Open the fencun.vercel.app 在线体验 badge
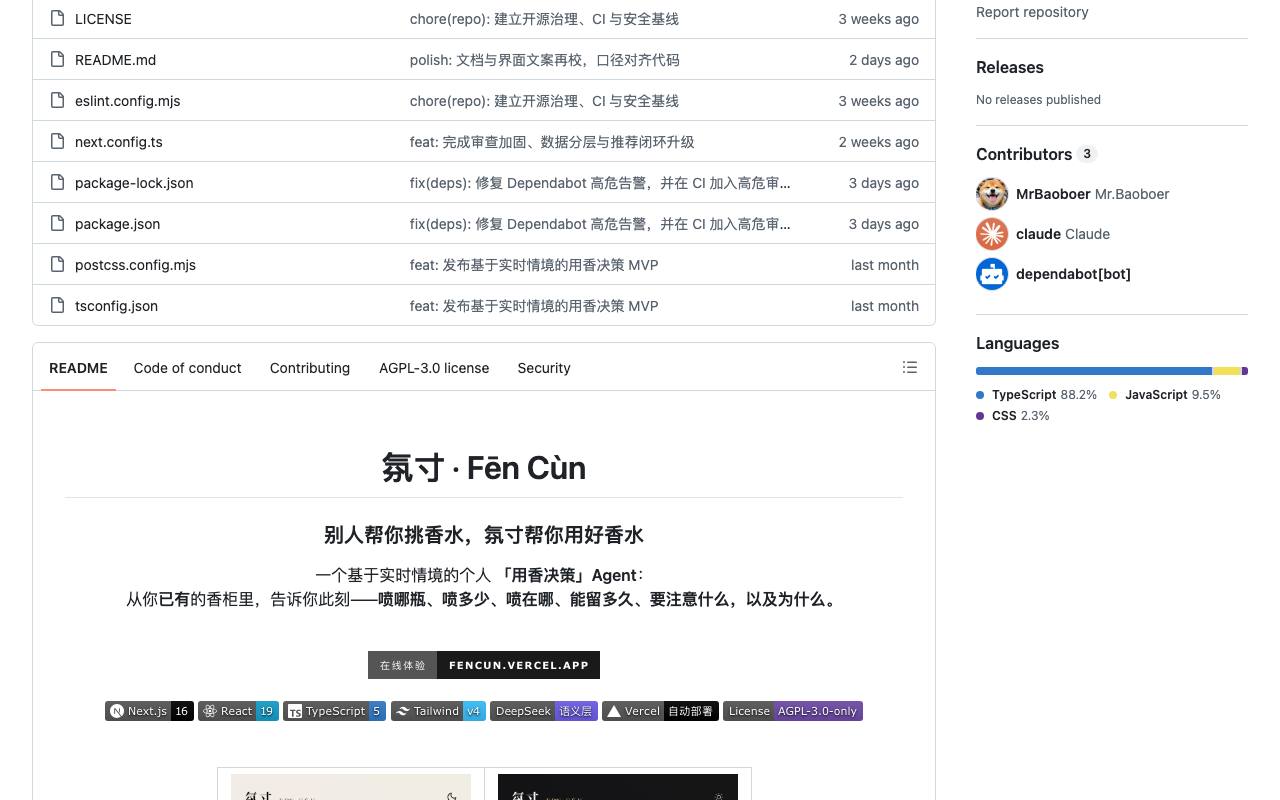 point(484,665)
